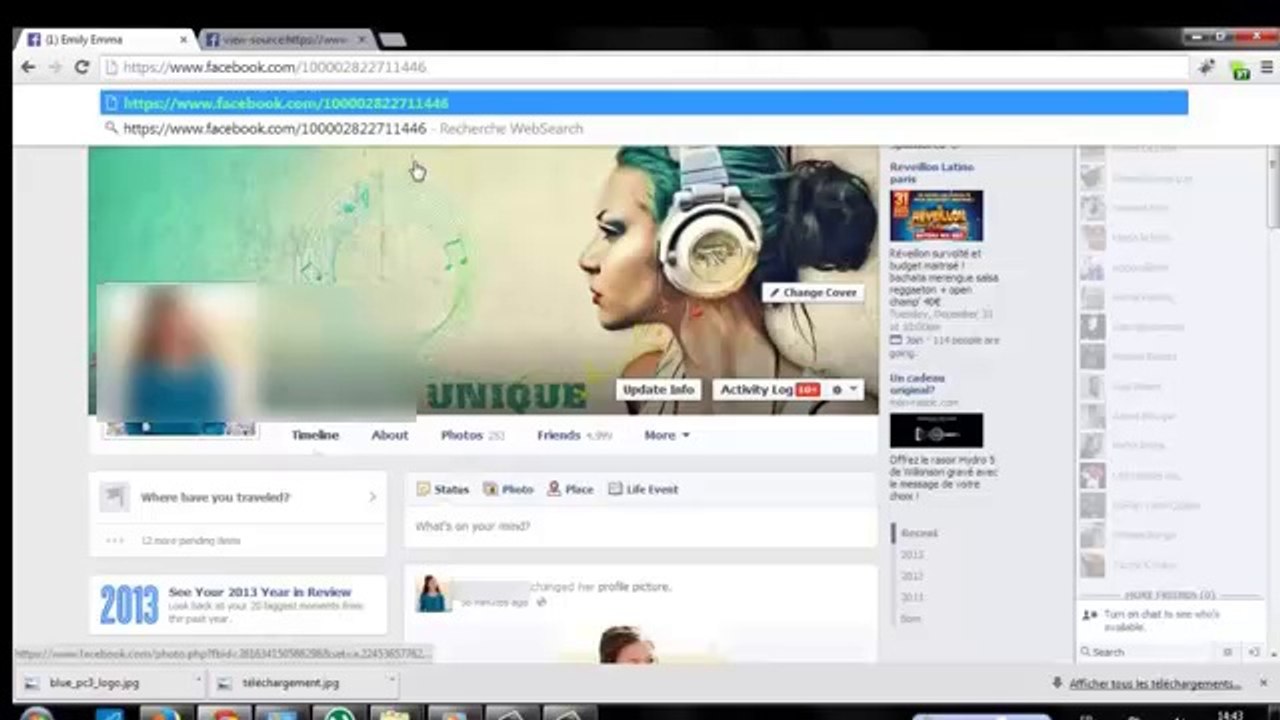This screenshot has width=1280, height=720.
Task: Select the Place composer option
Action: click(570, 489)
